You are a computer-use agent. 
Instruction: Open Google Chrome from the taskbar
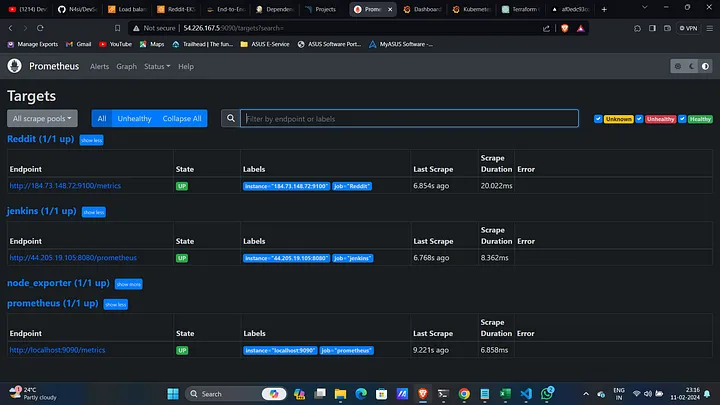(464, 394)
